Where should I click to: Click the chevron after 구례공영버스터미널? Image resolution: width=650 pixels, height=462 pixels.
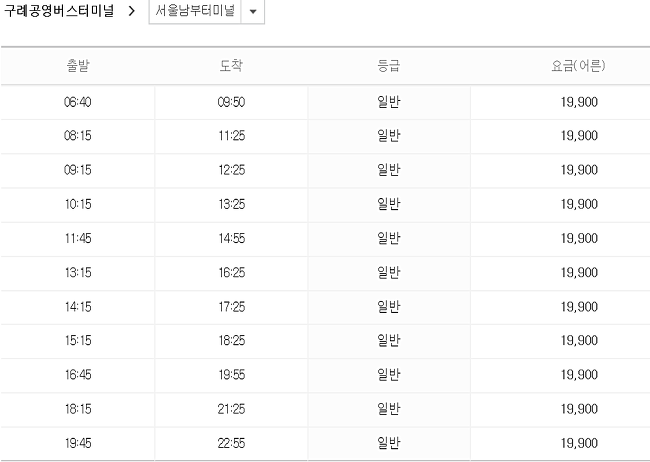(131, 11)
